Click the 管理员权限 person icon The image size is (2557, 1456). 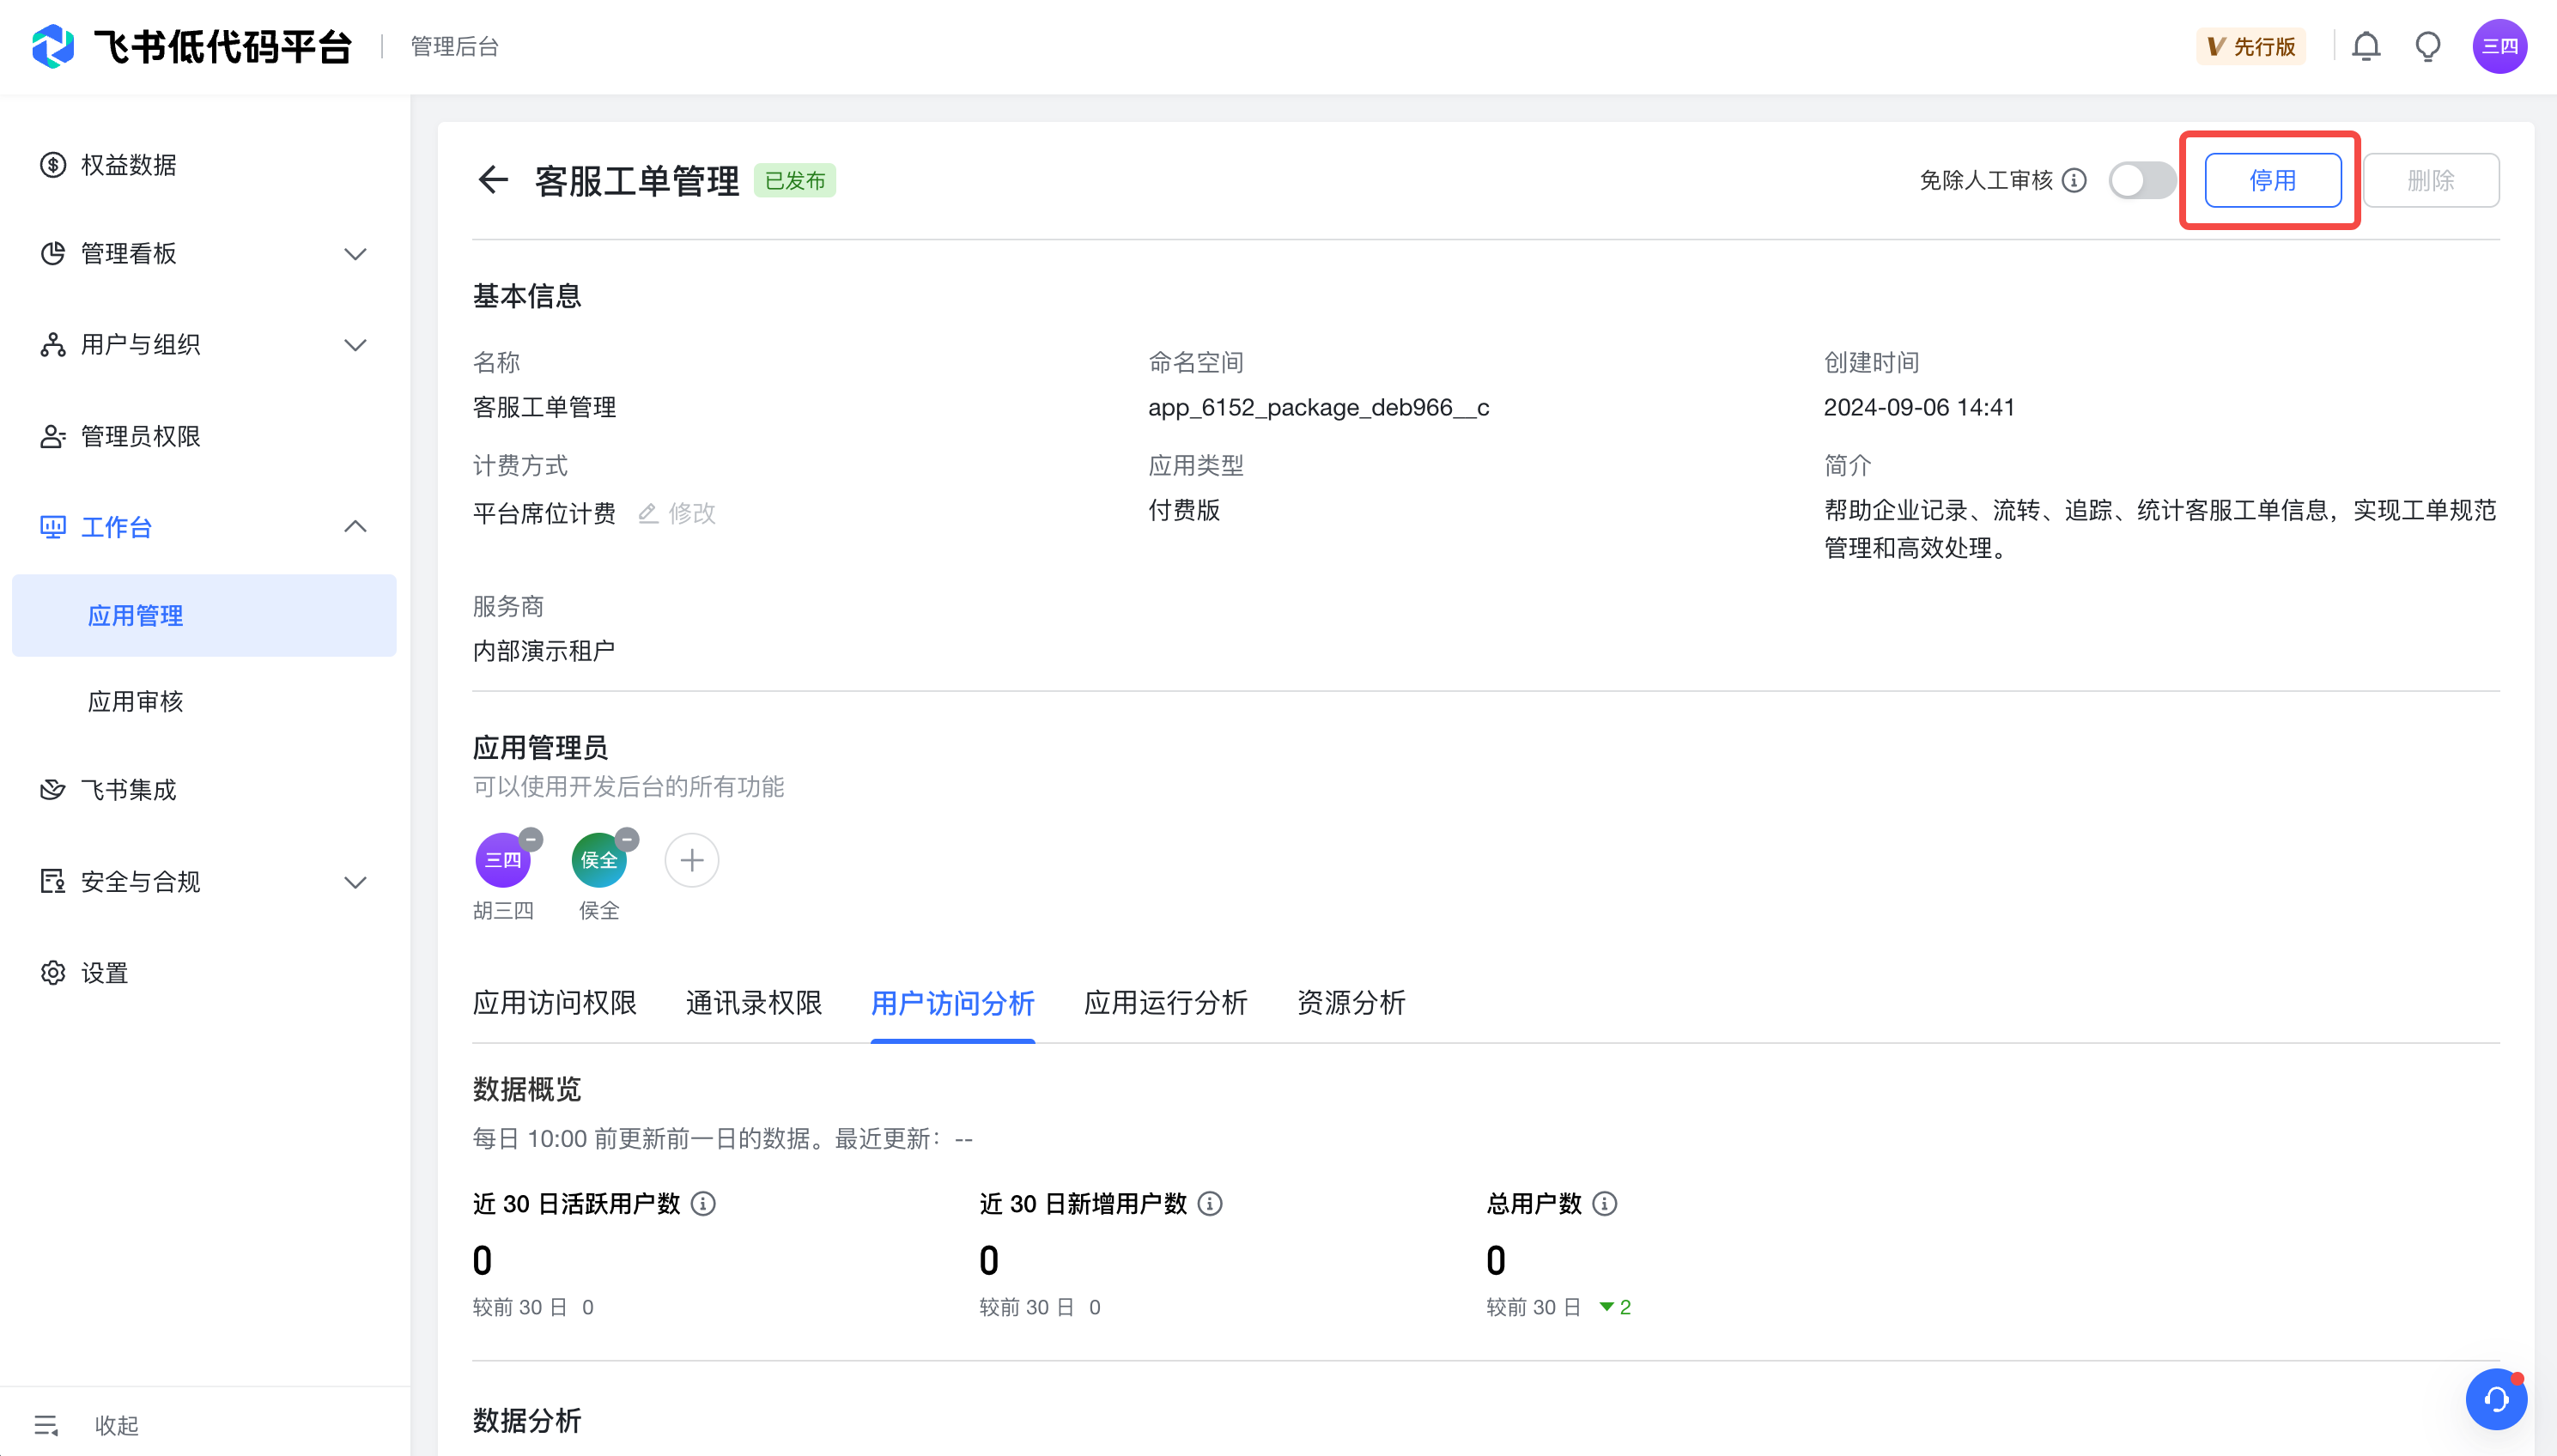(53, 436)
